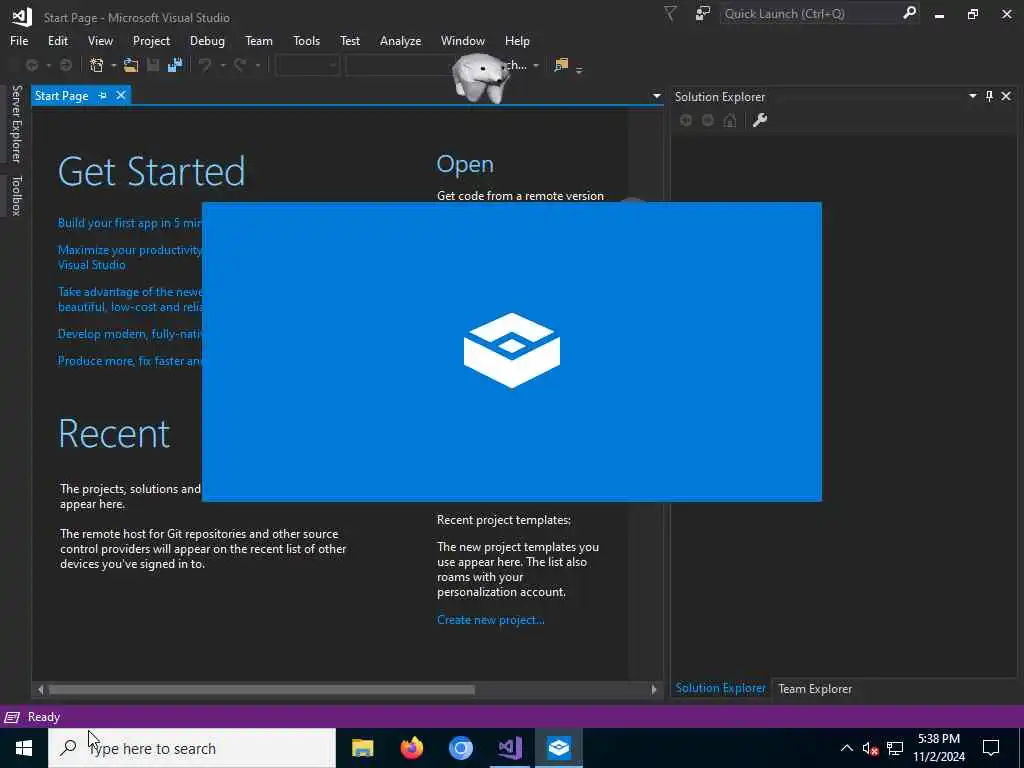
Task: Open the Project menu
Action: [x=152, y=40]
